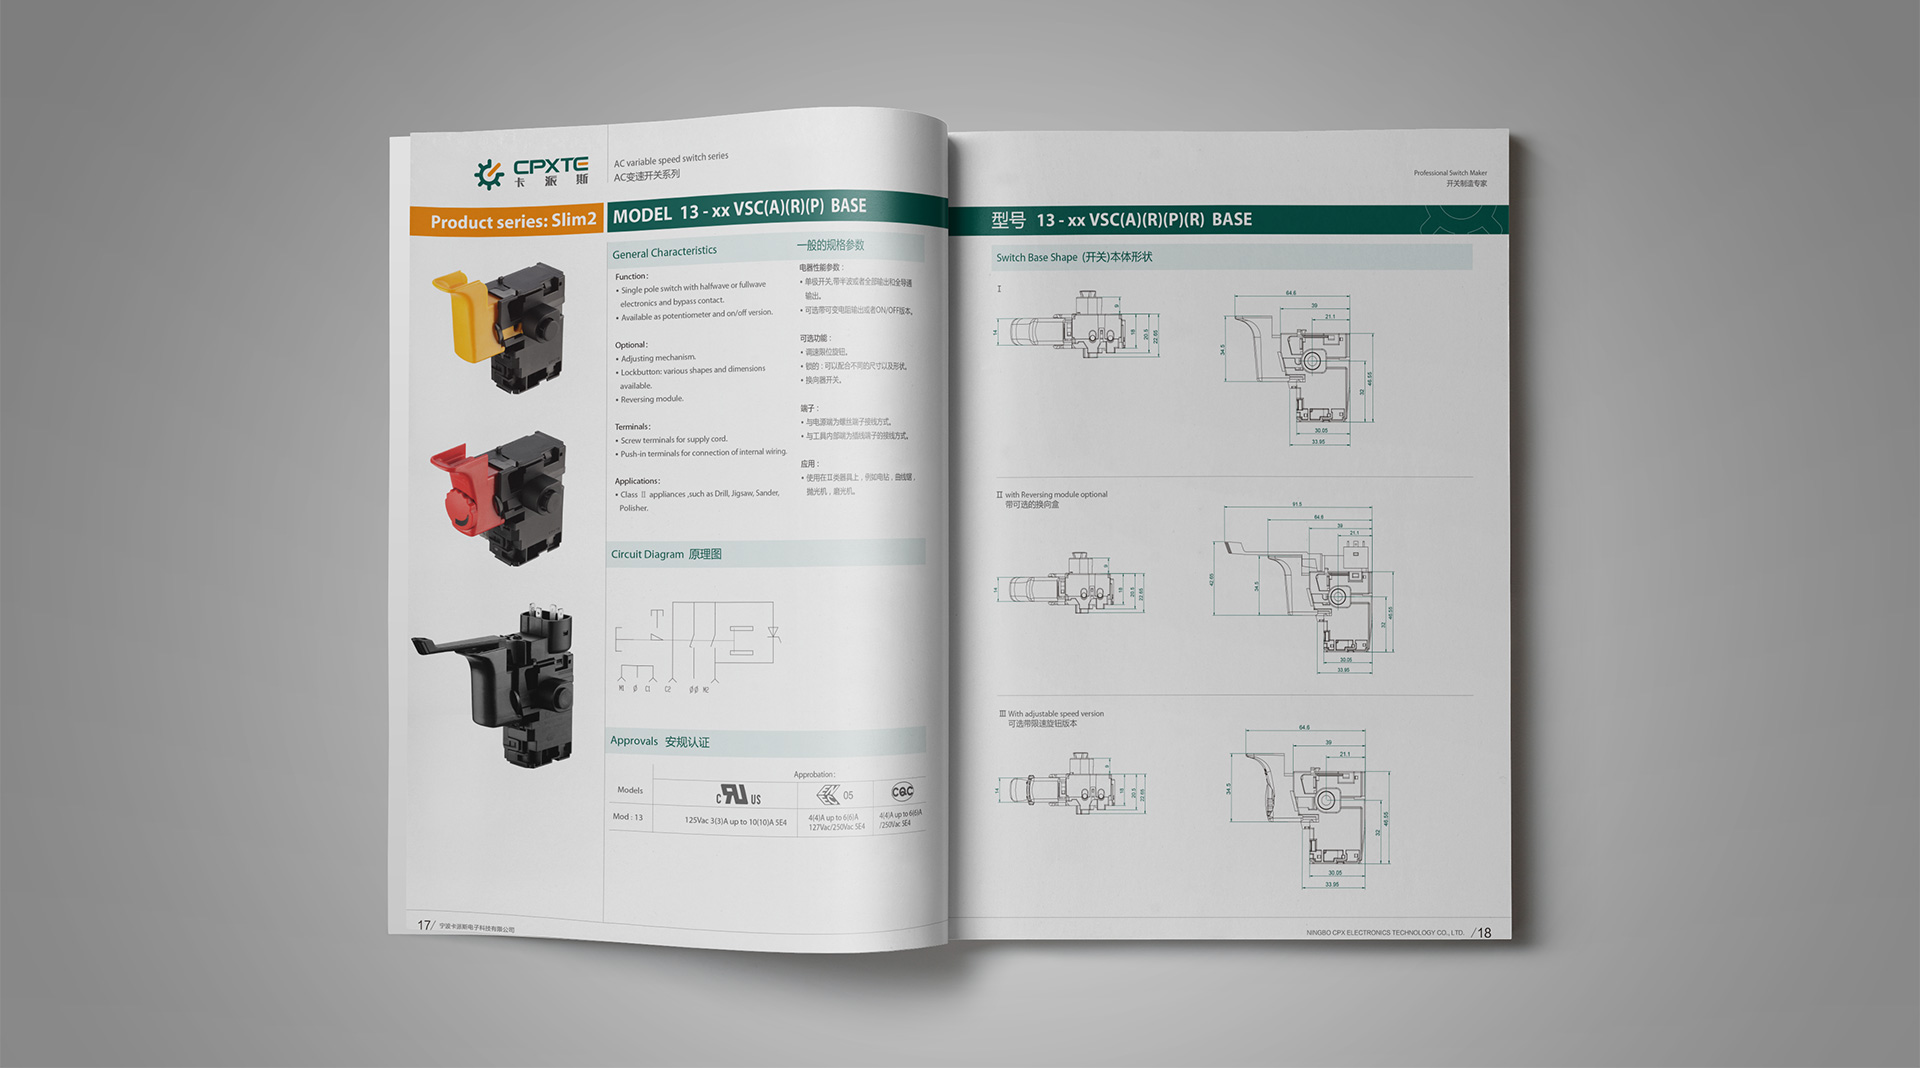Select the black long-lever switch photo
1920x1068 pixels.
pos(497,685)
